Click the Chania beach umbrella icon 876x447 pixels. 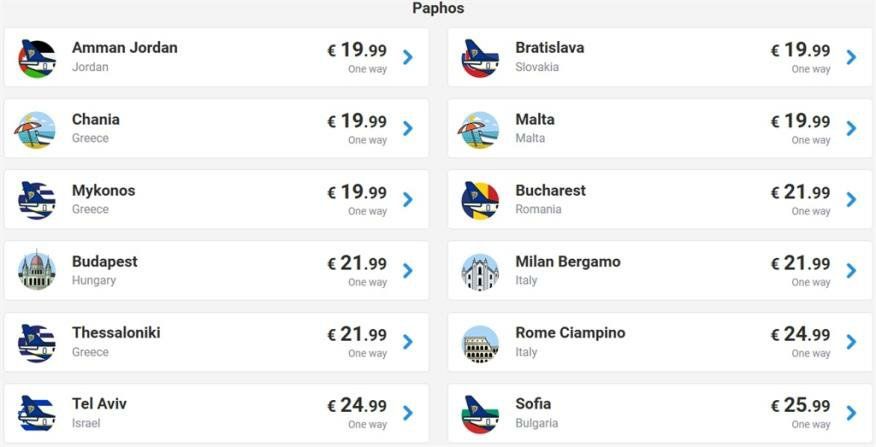[37, 129]
